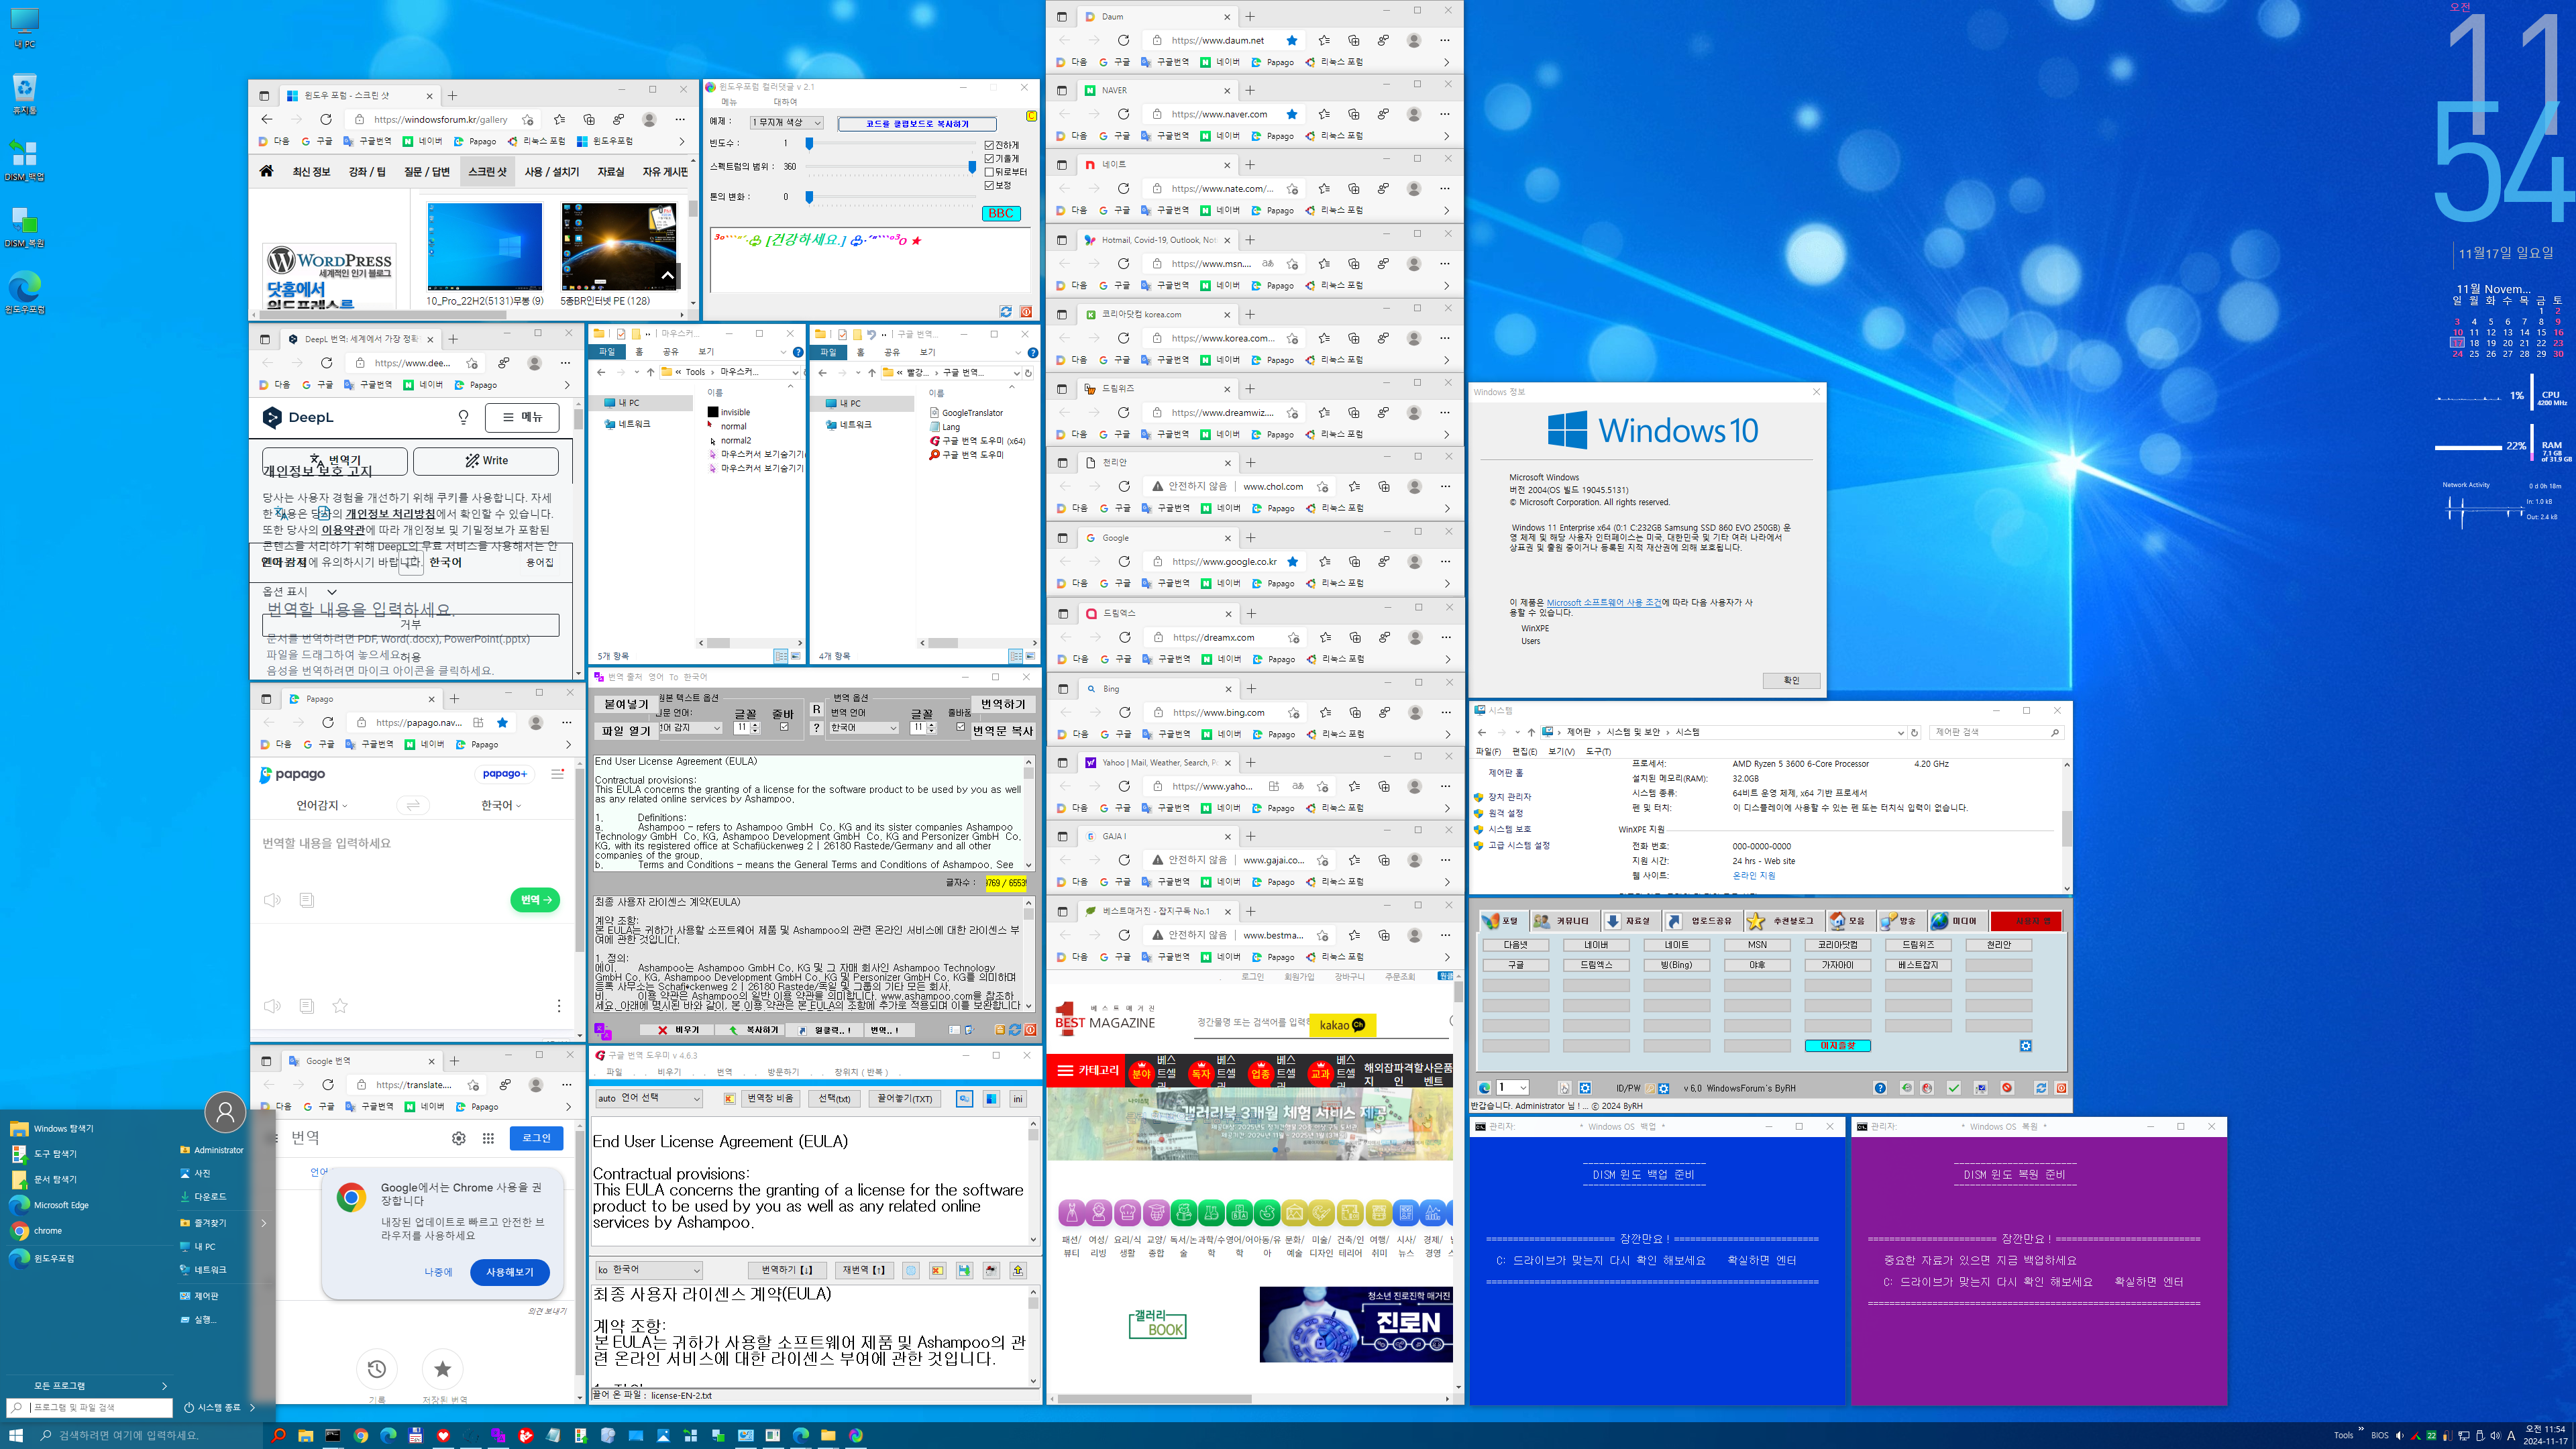Click the lightbulb icon in DeepL header
Viewport: 2576px width, 1449px height.
(x=463, y=417)
